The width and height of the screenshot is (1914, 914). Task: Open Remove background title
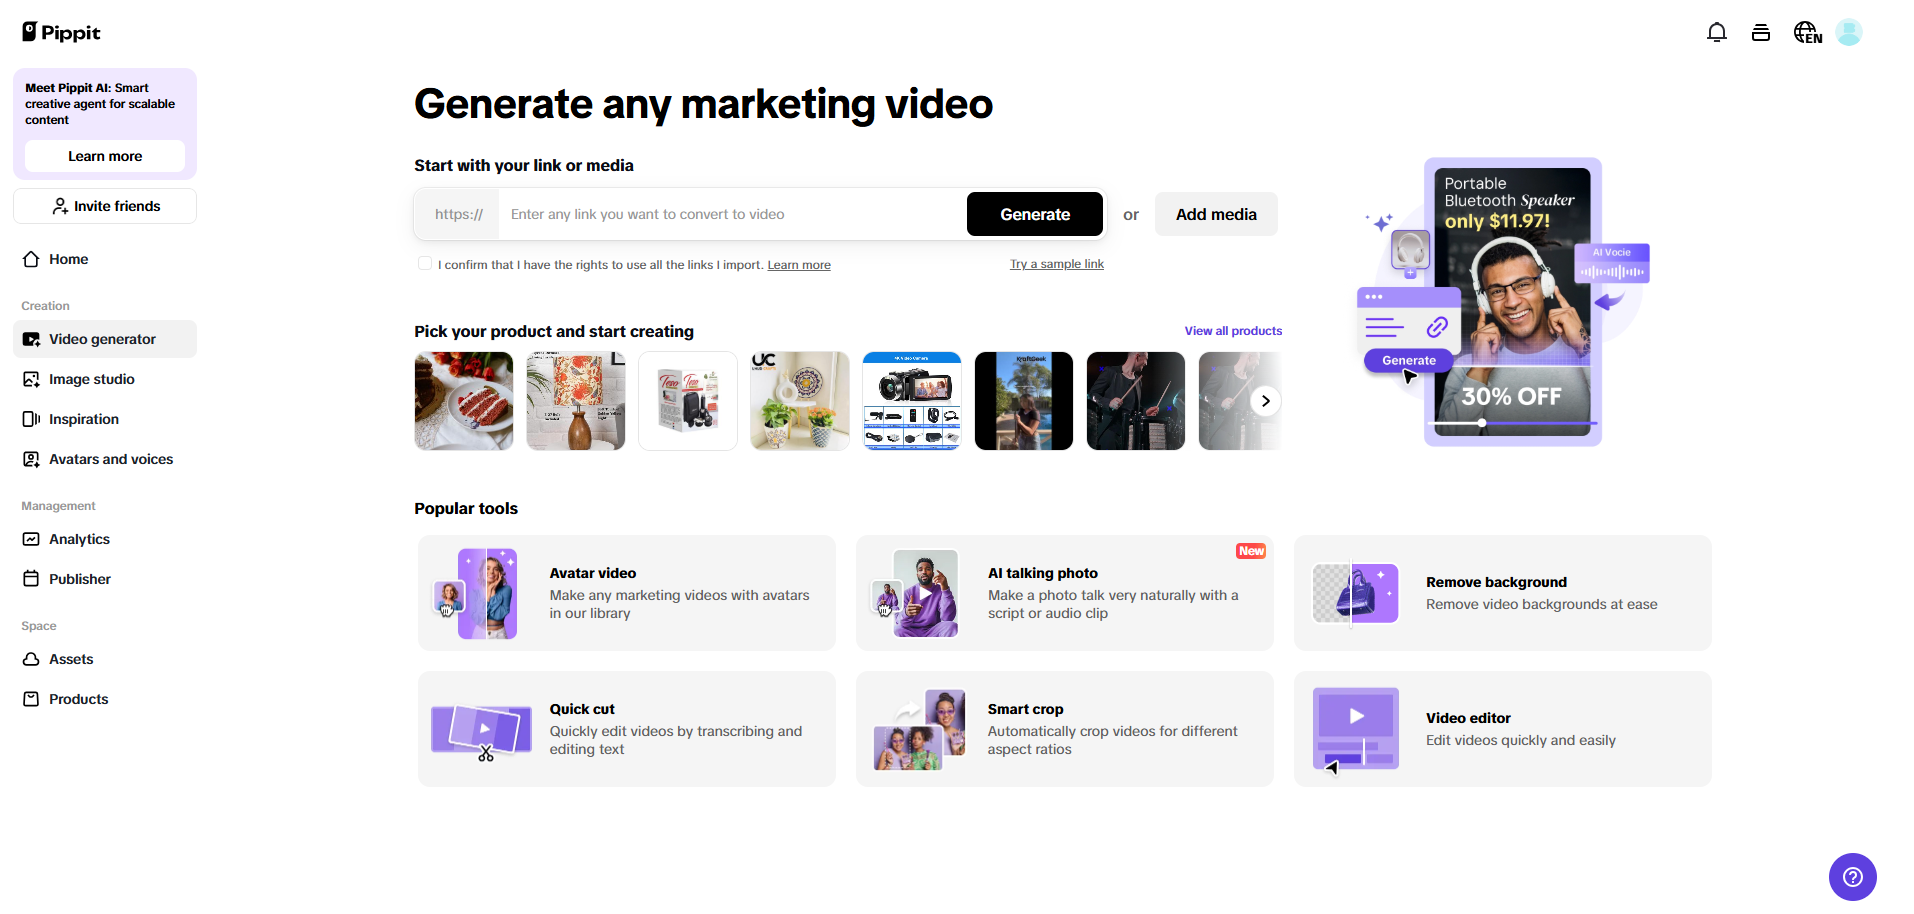tap(1496, 582)
